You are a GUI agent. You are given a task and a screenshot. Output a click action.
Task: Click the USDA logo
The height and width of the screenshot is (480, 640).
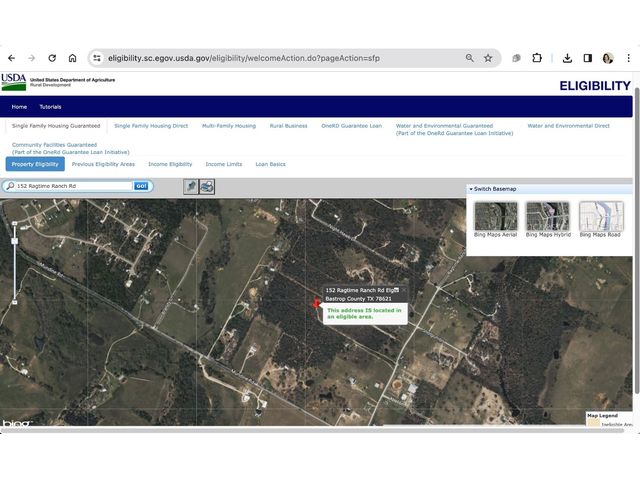coord(14,82)
